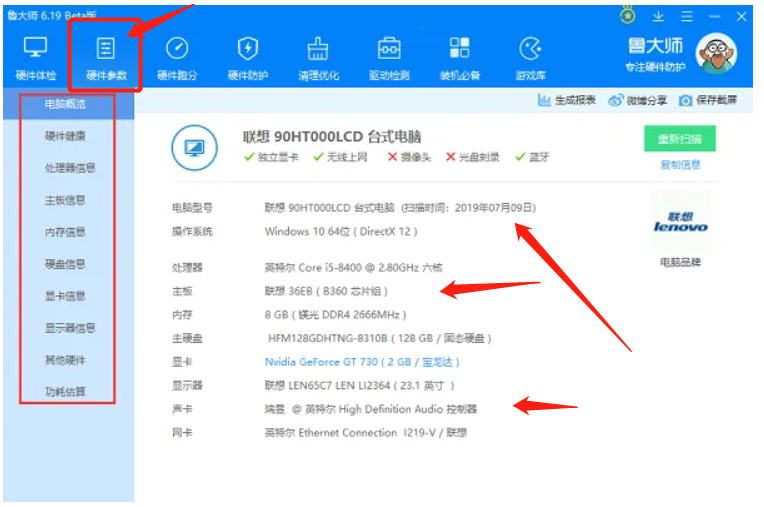The height and width of the screenshot is (507, 764).
Task: Select 显卡信息 in the sidebar
Action: click(65, 296)
